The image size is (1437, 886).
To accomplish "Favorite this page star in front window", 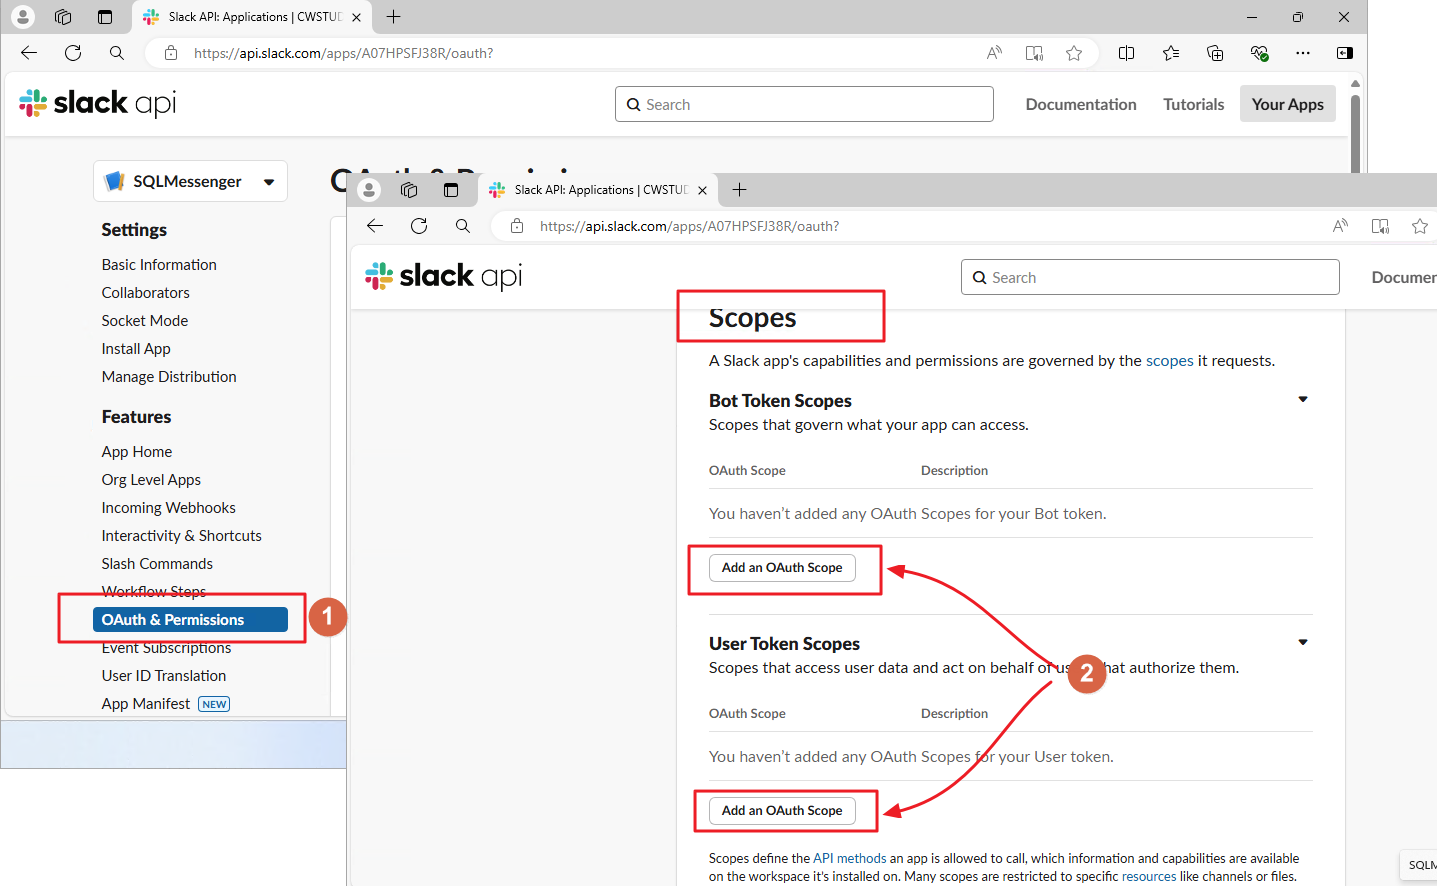I will 1420,226.
